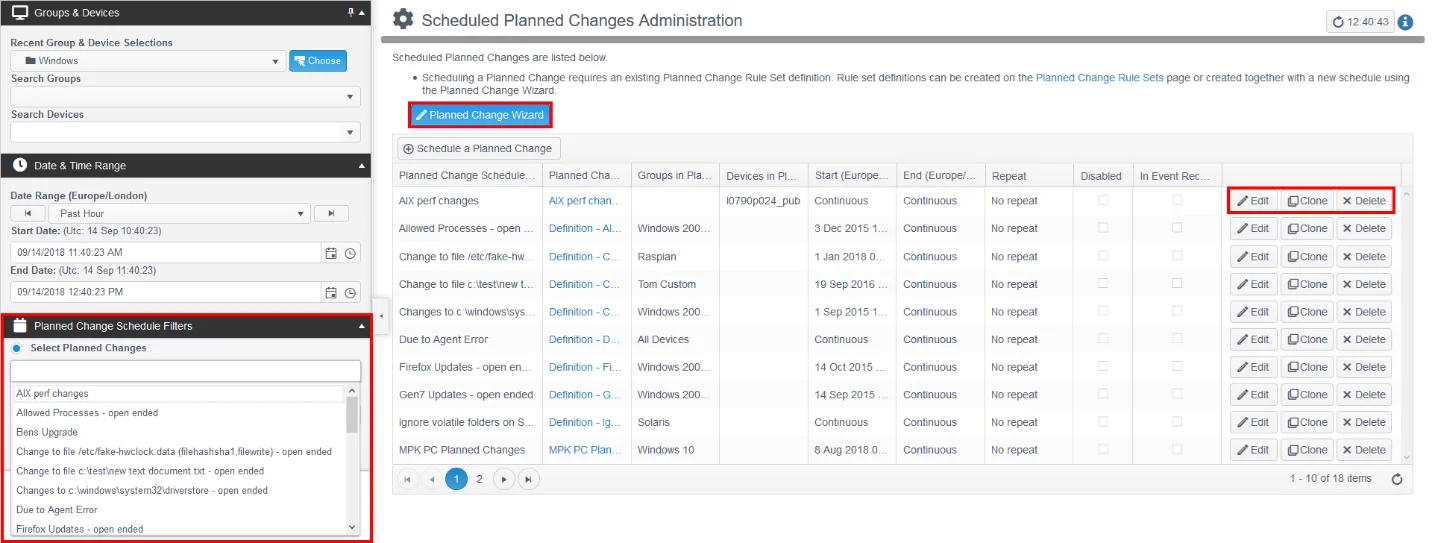The image size is (1432, 543).
Task: Collapse the Groups & Devices panel
Action: click(362, 13)
